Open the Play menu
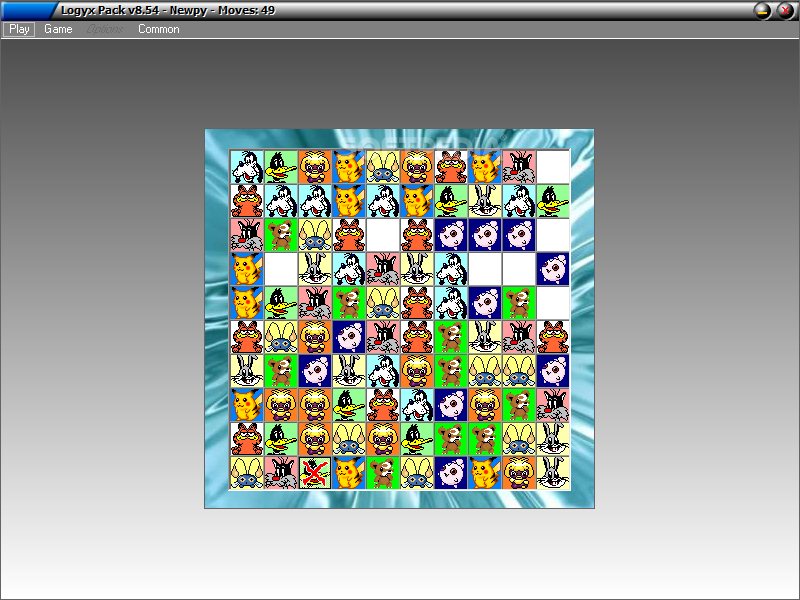The width and height of the screenshot is (800, 600). [x=19, y=29]
